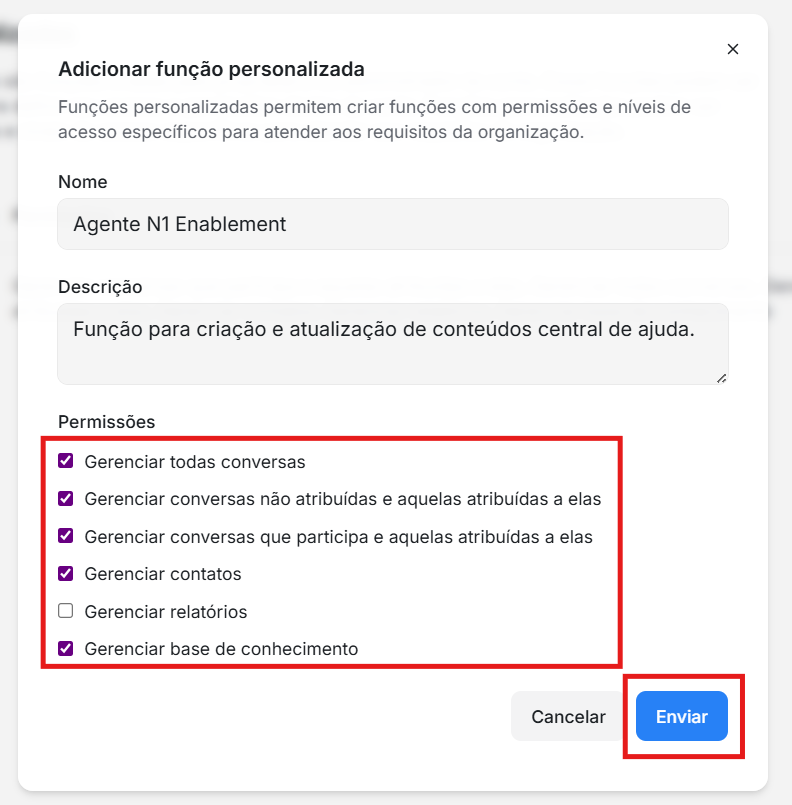Screen dimensions: 792x805
Task: Enable the Gerenciar relatórios checkbox
Action: tap(66, 611)
